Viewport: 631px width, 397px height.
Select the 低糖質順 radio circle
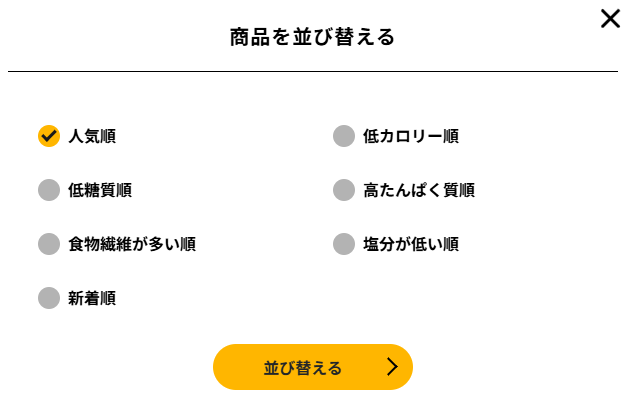(x=49, y=190)
